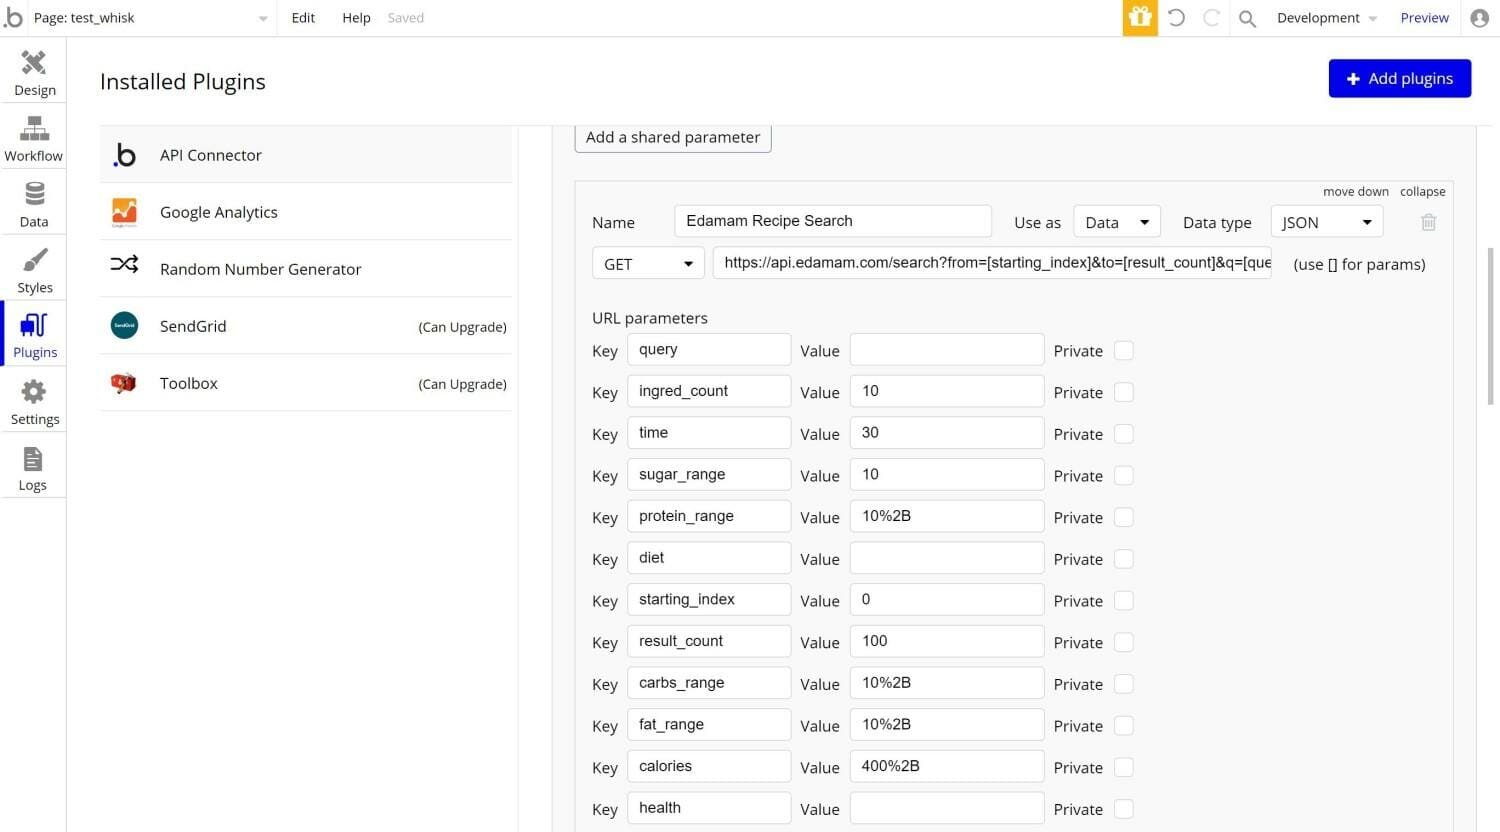Open the Logs section

pyautogui.click(x=33, y=469)
